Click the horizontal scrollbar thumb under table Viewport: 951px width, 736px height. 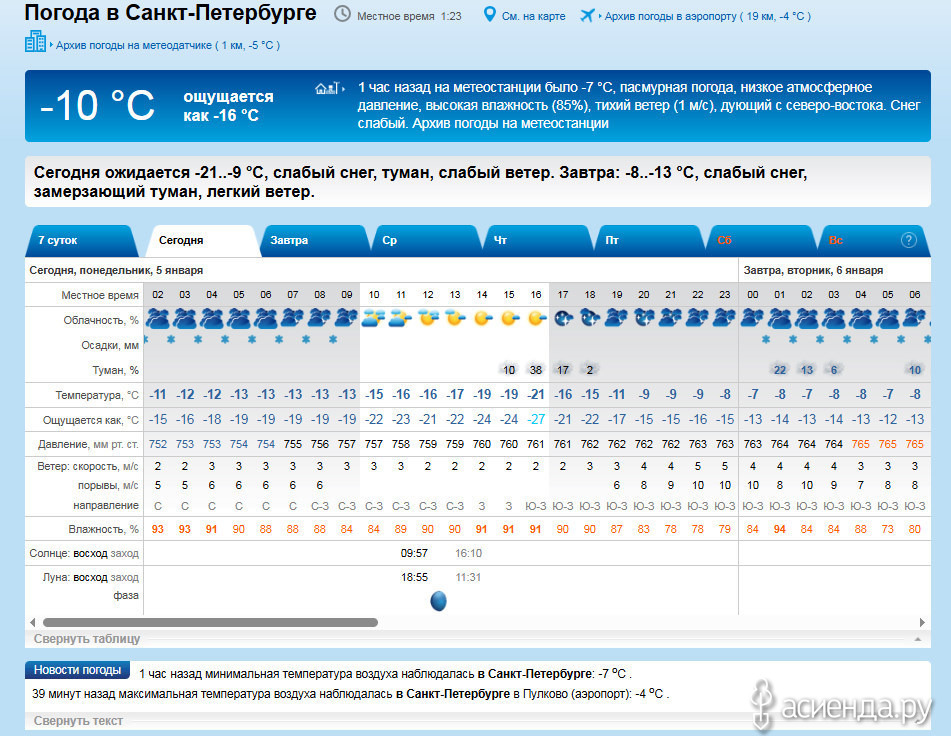210,622
